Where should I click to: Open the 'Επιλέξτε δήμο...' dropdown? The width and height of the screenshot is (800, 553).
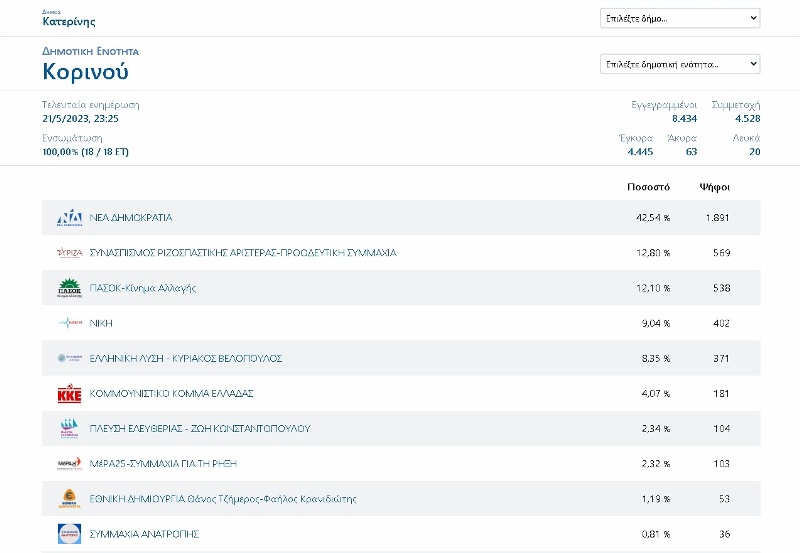680,18
